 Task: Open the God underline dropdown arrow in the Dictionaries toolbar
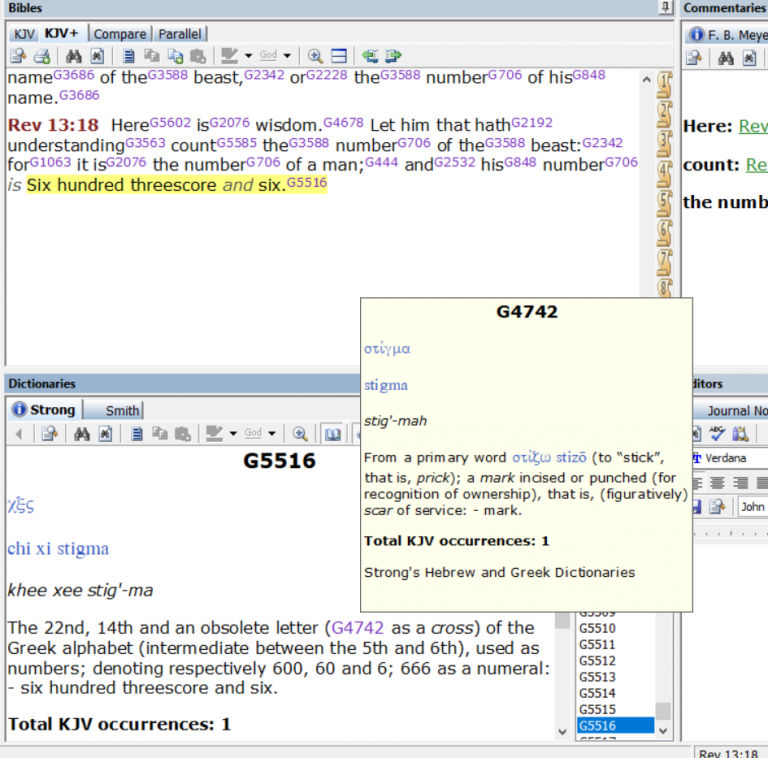point(272,433)
